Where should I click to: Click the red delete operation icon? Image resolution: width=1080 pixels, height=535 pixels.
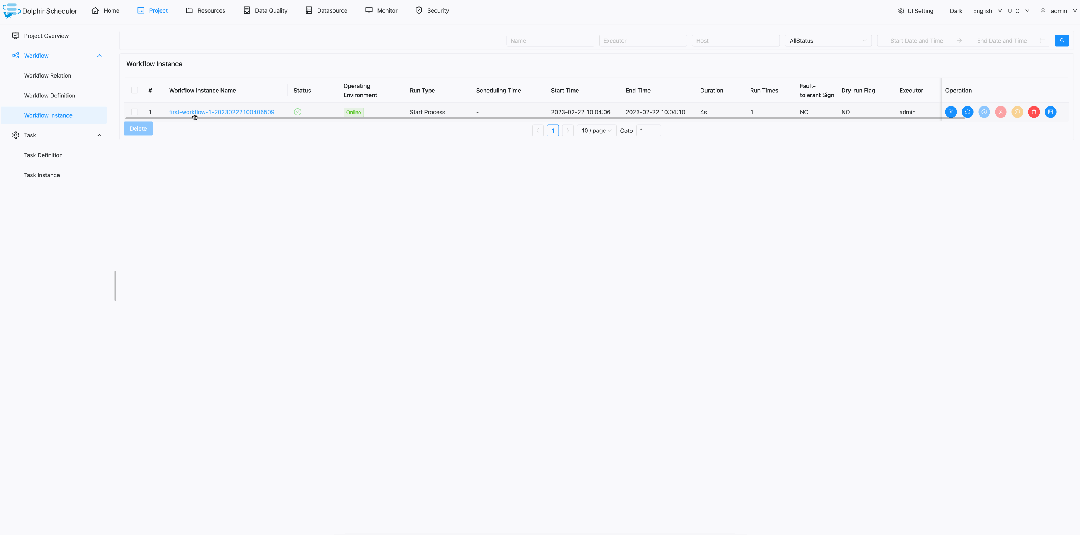[x=1033, y=112]
